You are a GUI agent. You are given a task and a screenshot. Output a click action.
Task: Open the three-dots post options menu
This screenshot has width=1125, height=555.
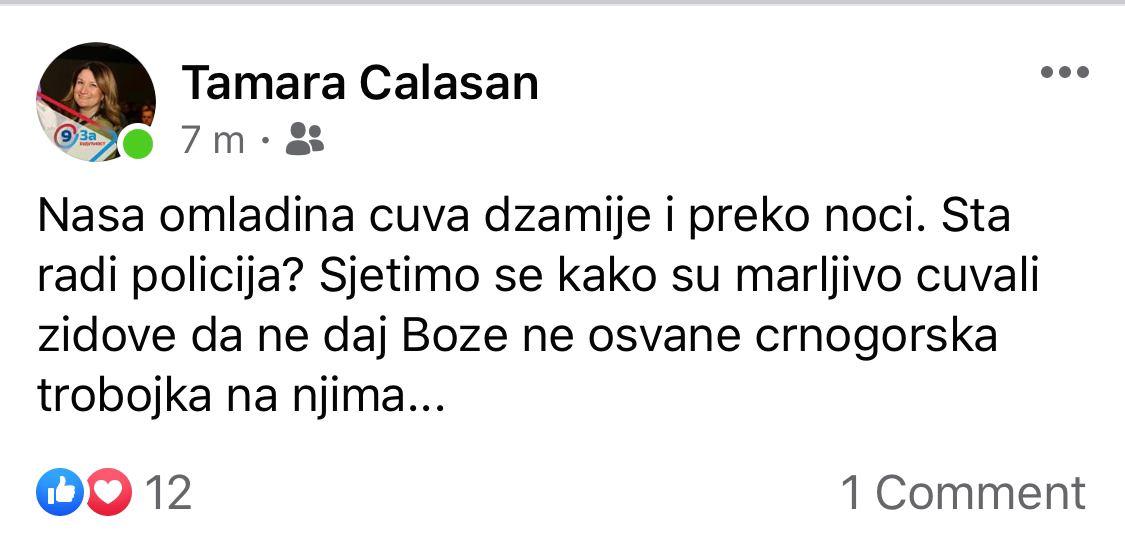(1065, 72)
